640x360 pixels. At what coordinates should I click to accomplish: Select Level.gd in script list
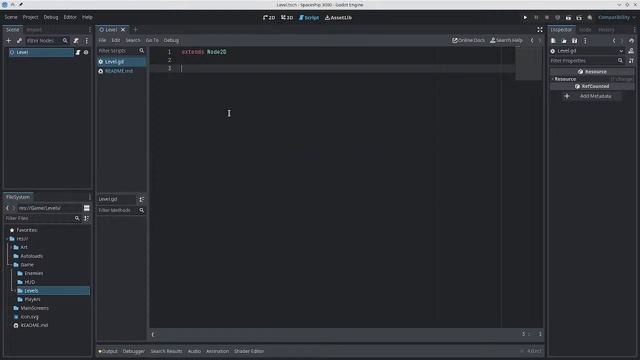(121, 62)
